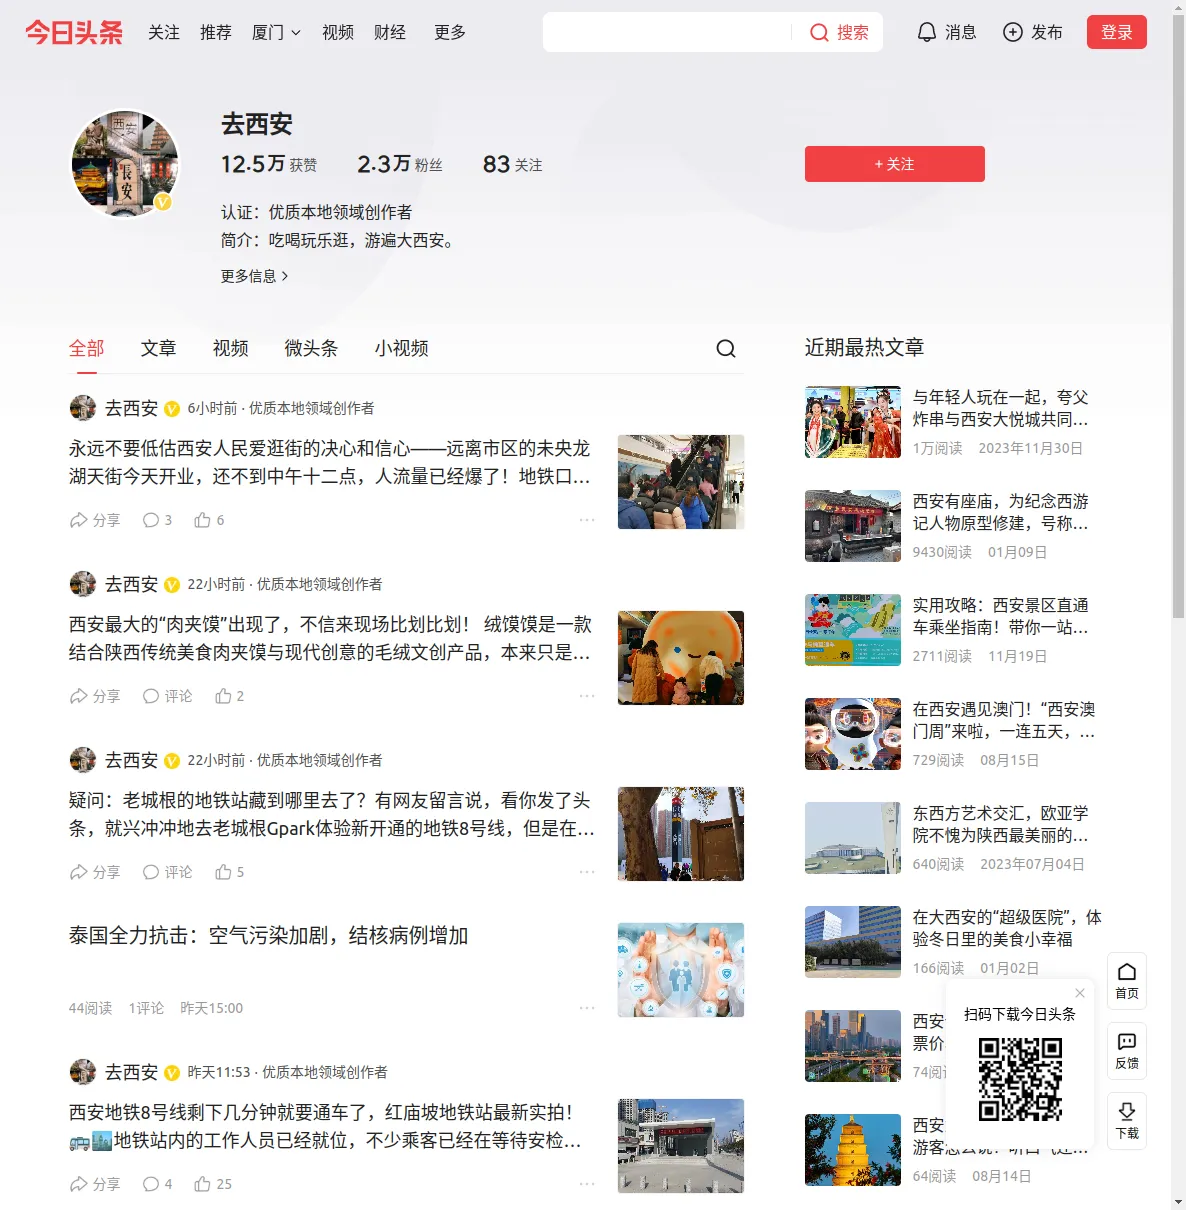Open 视频 in the top navigation bar
1186x1210 pixels.
click(x=338, y=33)
